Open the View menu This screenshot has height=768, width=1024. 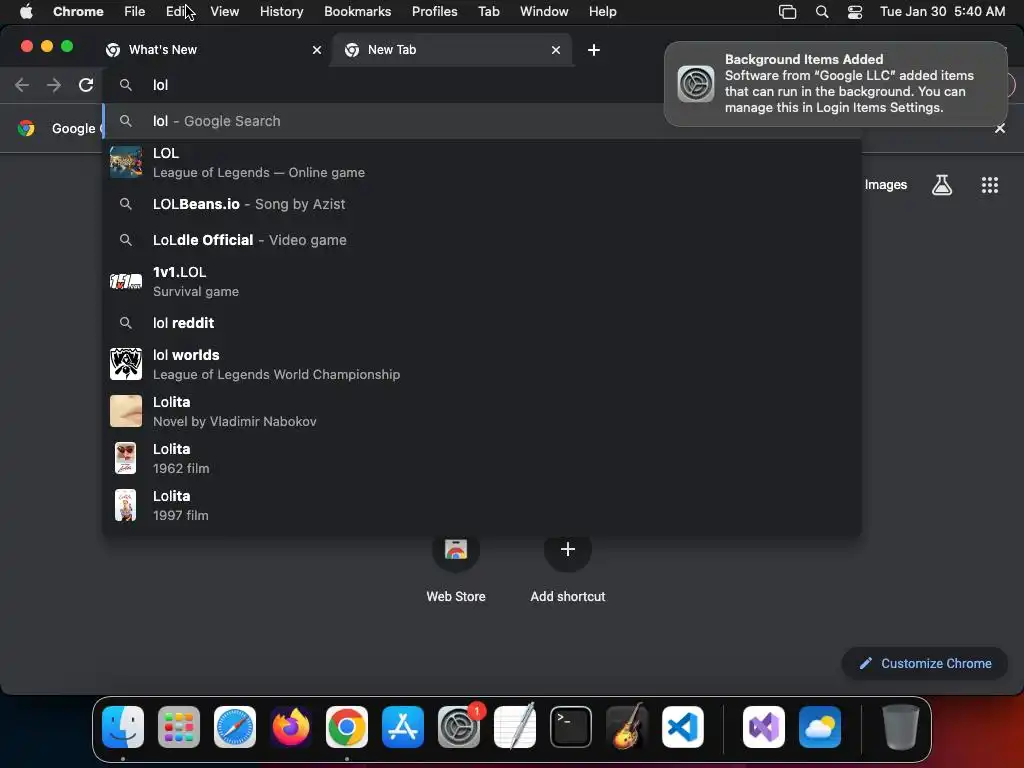coord(225,12)
